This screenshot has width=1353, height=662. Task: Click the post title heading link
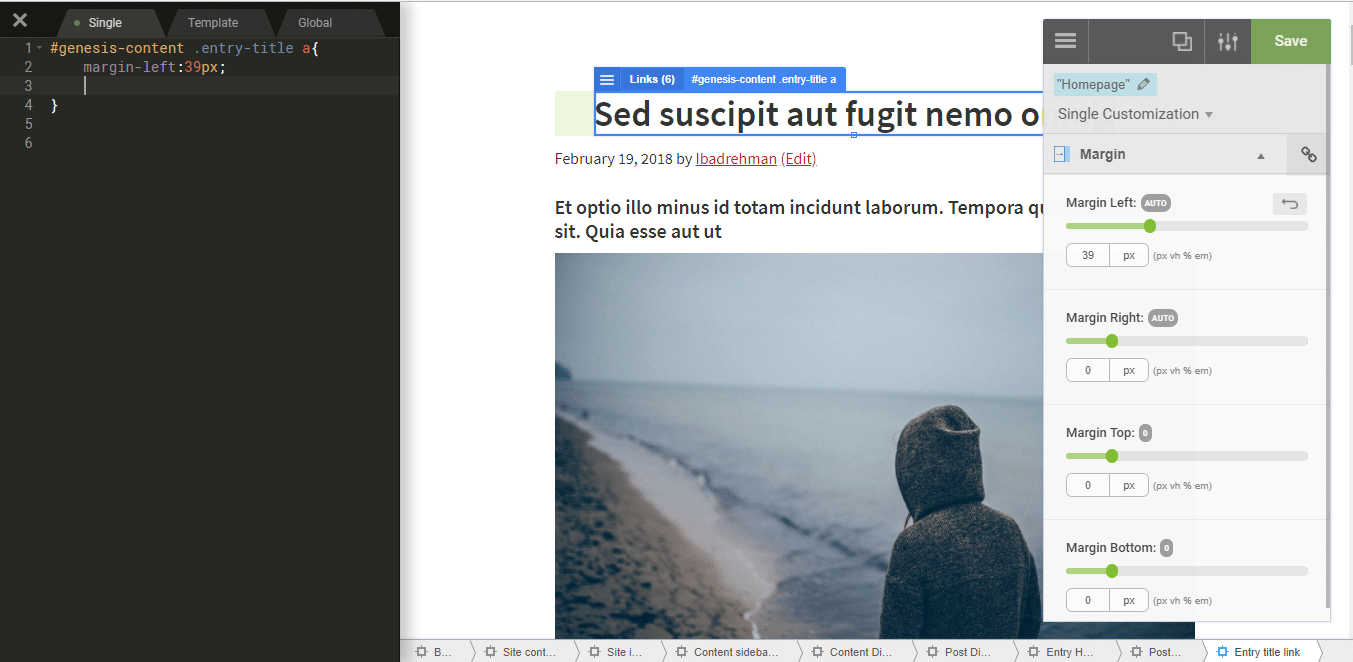tap(819, 115)
